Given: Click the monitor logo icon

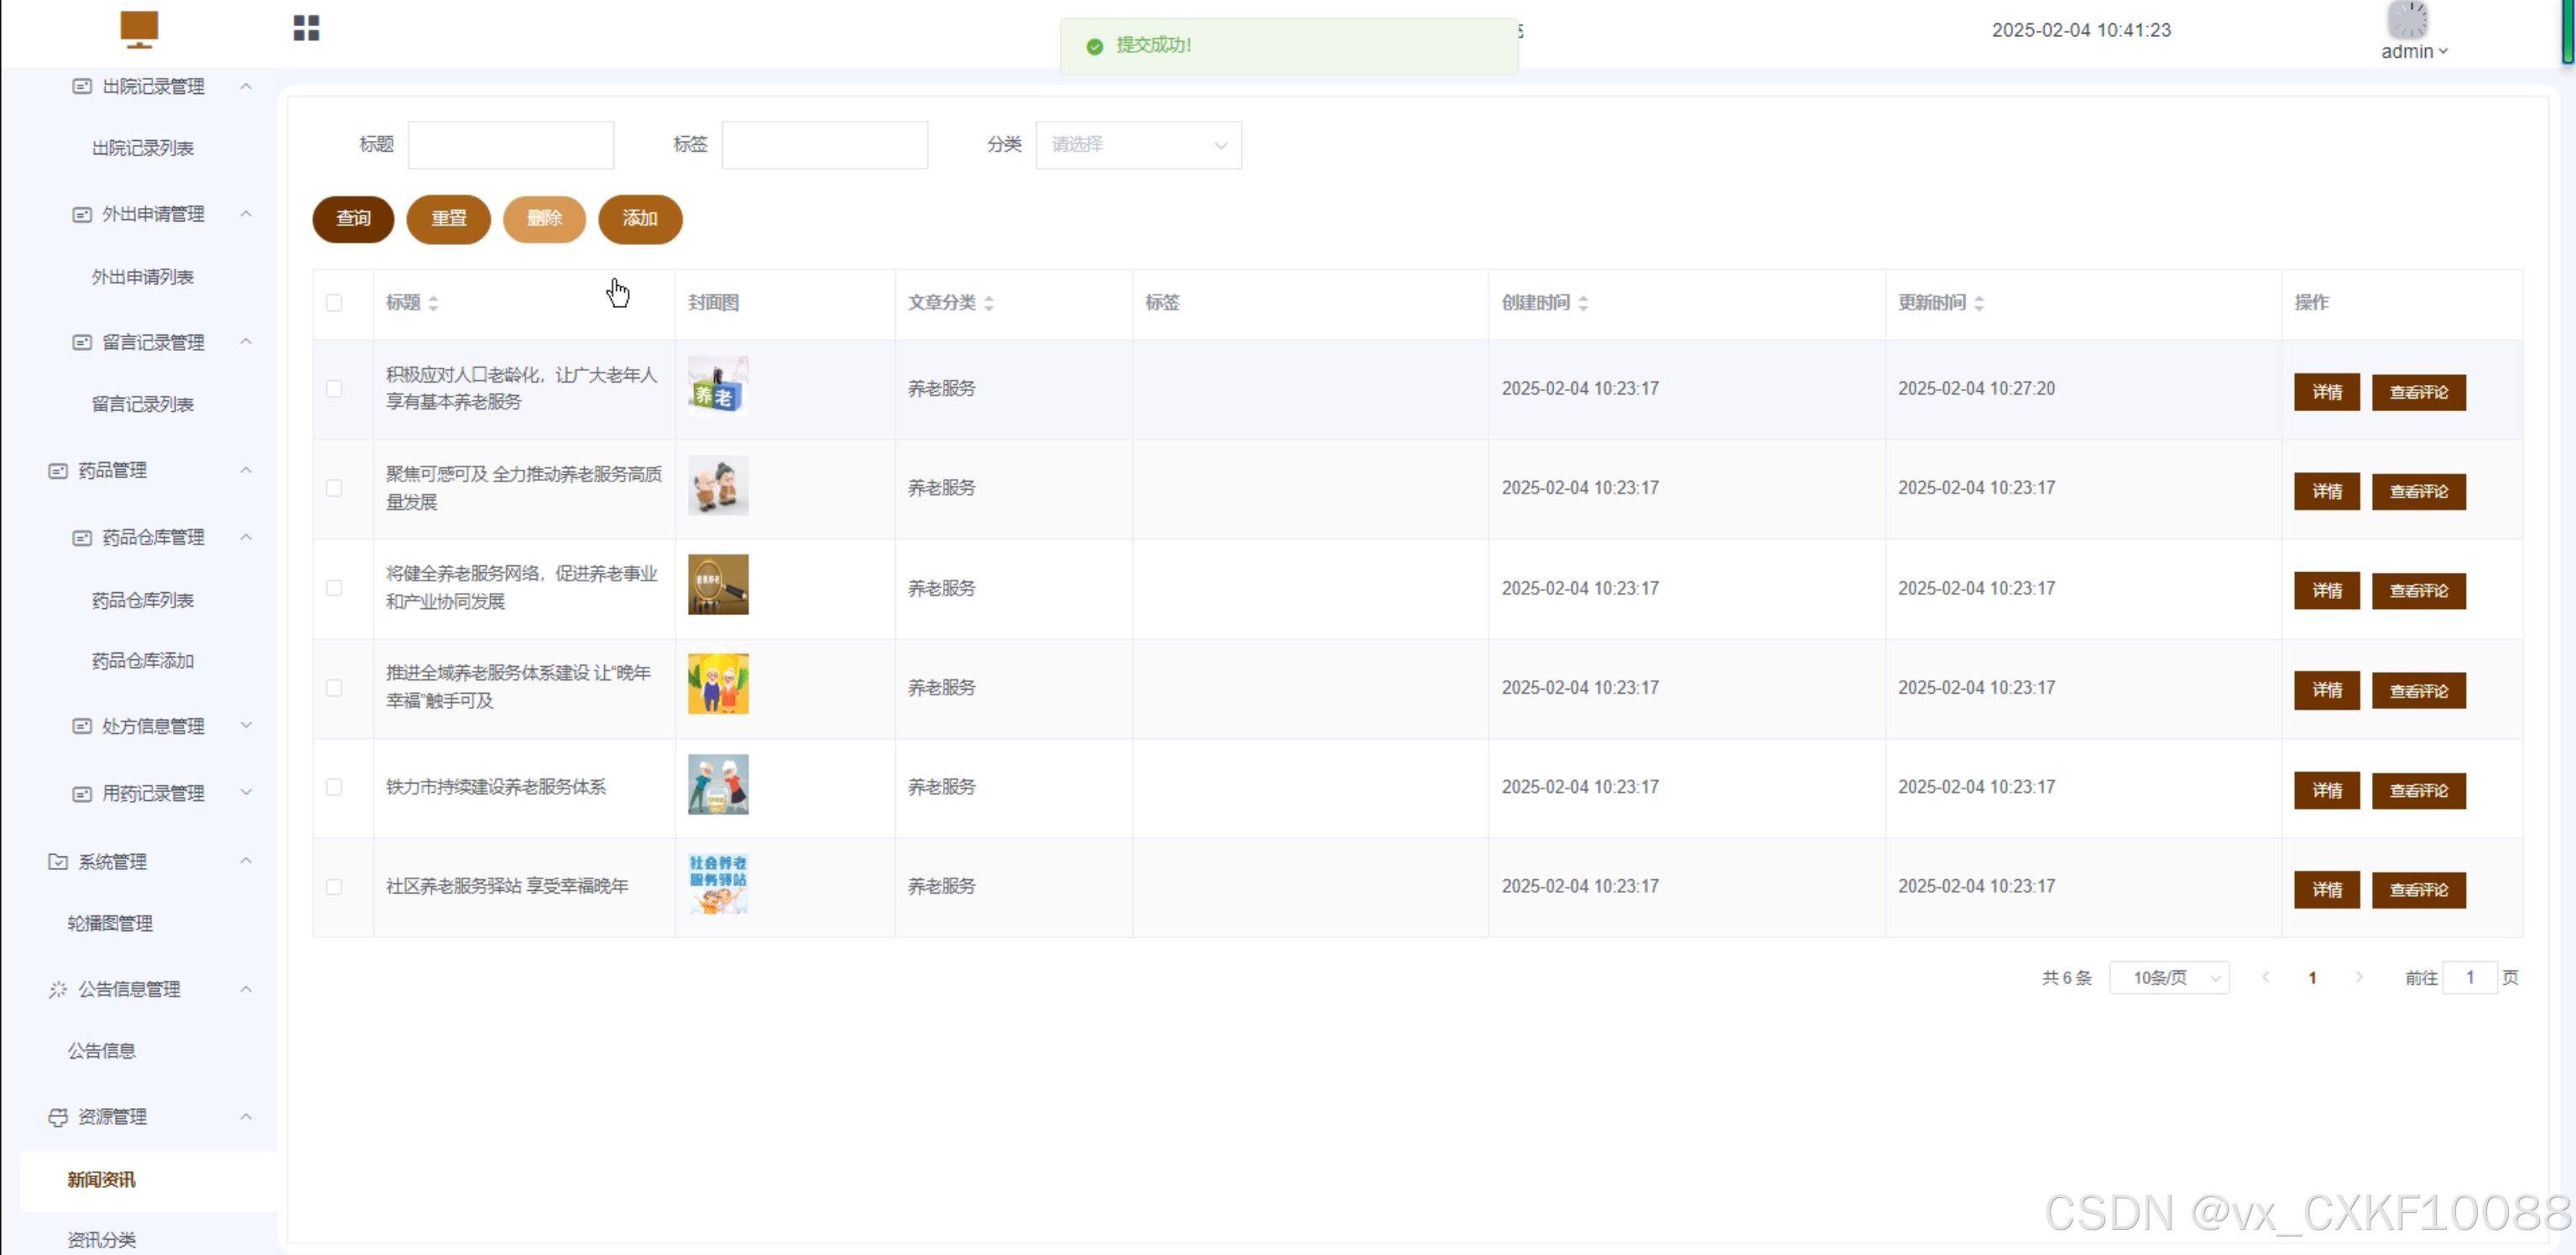Looking at the screenshot, I should (x=139, y=29).
